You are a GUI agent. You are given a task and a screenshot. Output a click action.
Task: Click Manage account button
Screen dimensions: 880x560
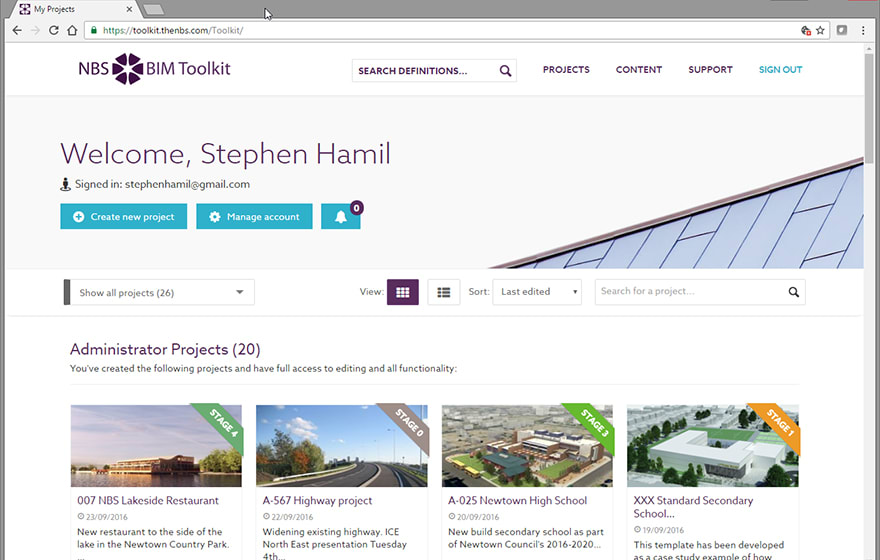254,217
